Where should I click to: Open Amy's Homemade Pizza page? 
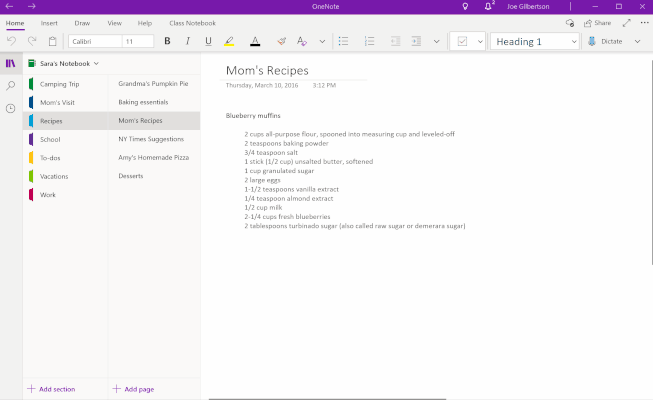pos(155,158)
